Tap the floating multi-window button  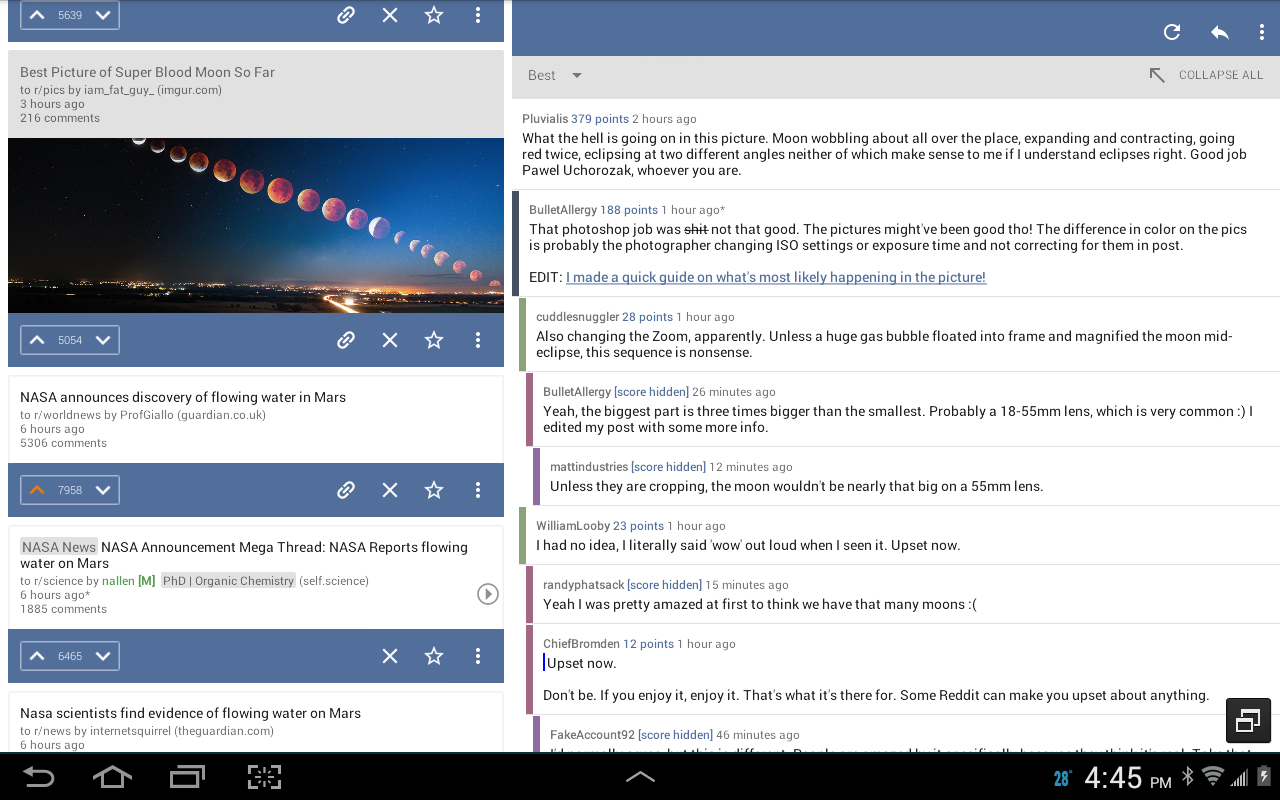1248,720
